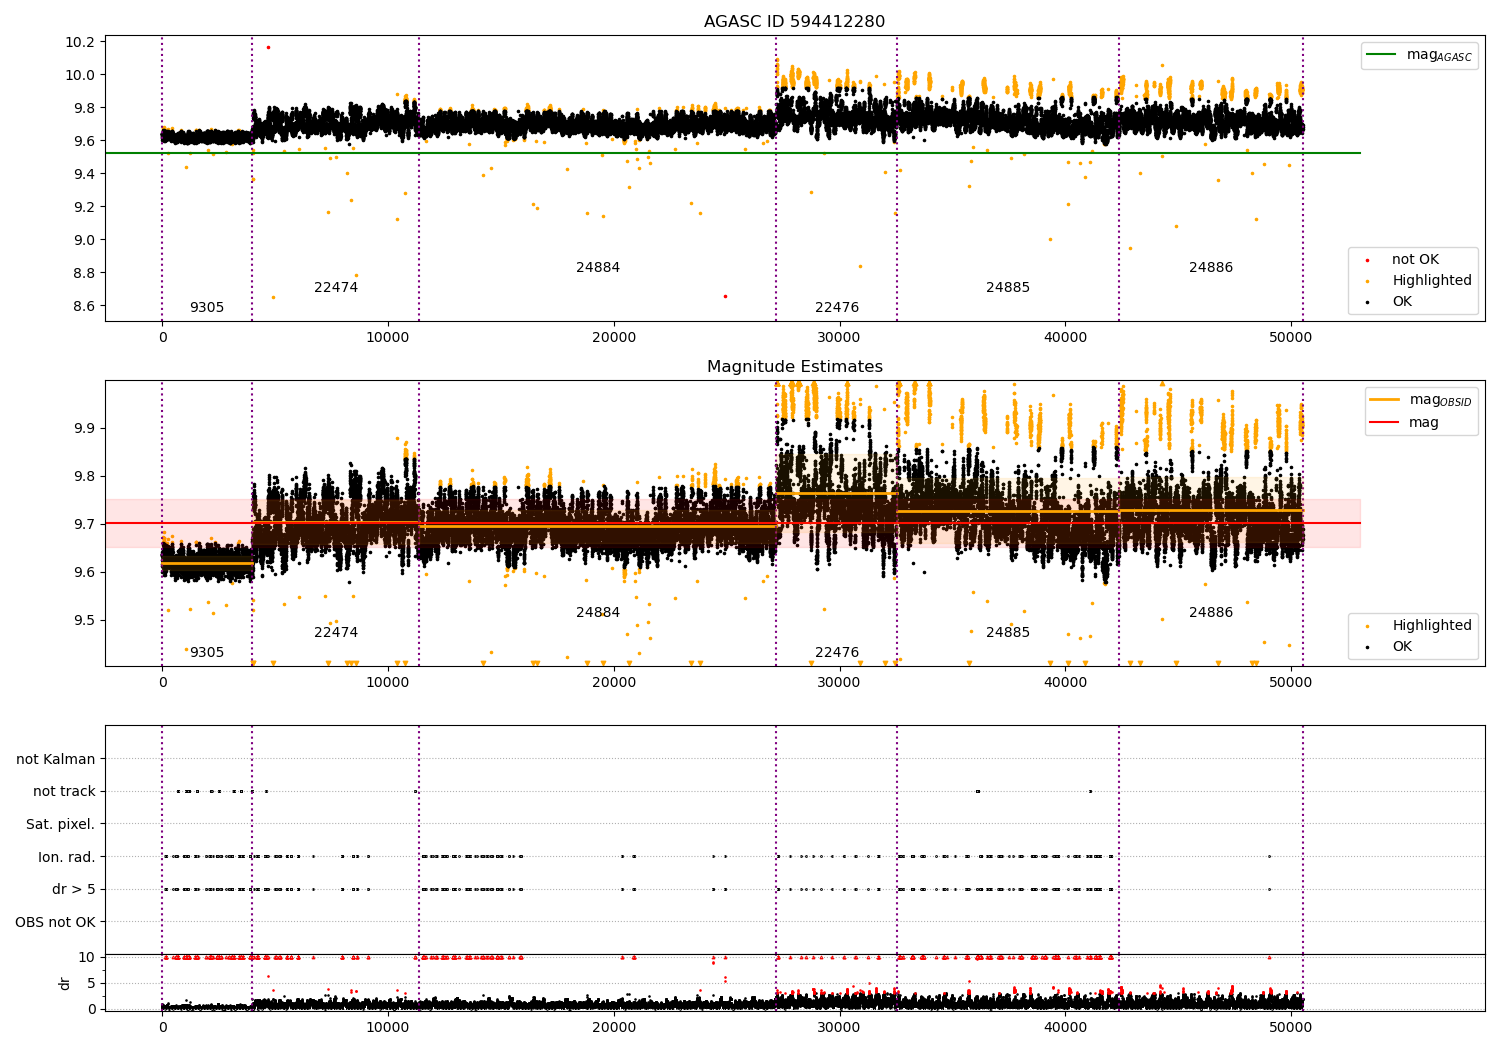1500x1050 pixels.
Task: Click observation label 22476 in middle plot
Action: (x=837, y=653)
